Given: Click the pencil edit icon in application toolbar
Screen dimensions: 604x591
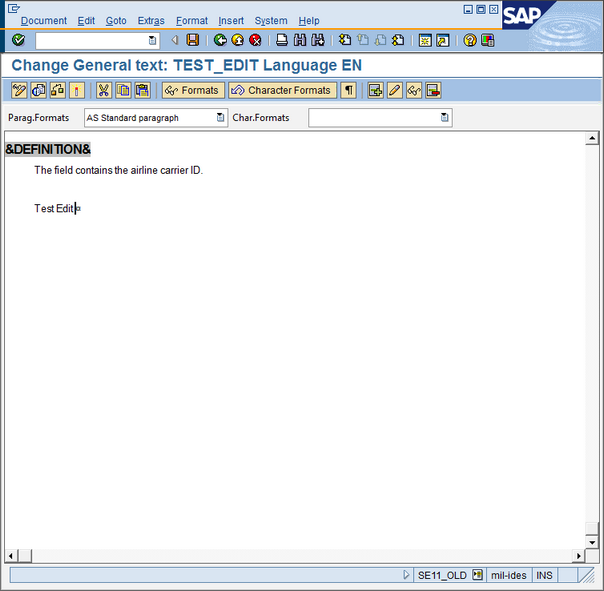Looking at the screenshot, I should point(394,91).
